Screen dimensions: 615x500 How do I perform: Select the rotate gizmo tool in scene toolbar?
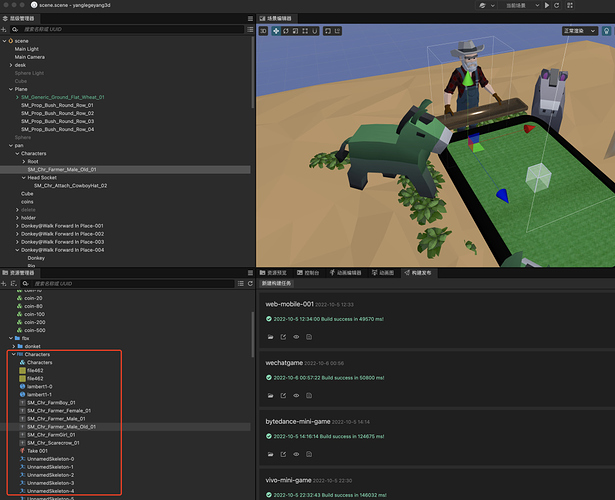pos(286,31)
